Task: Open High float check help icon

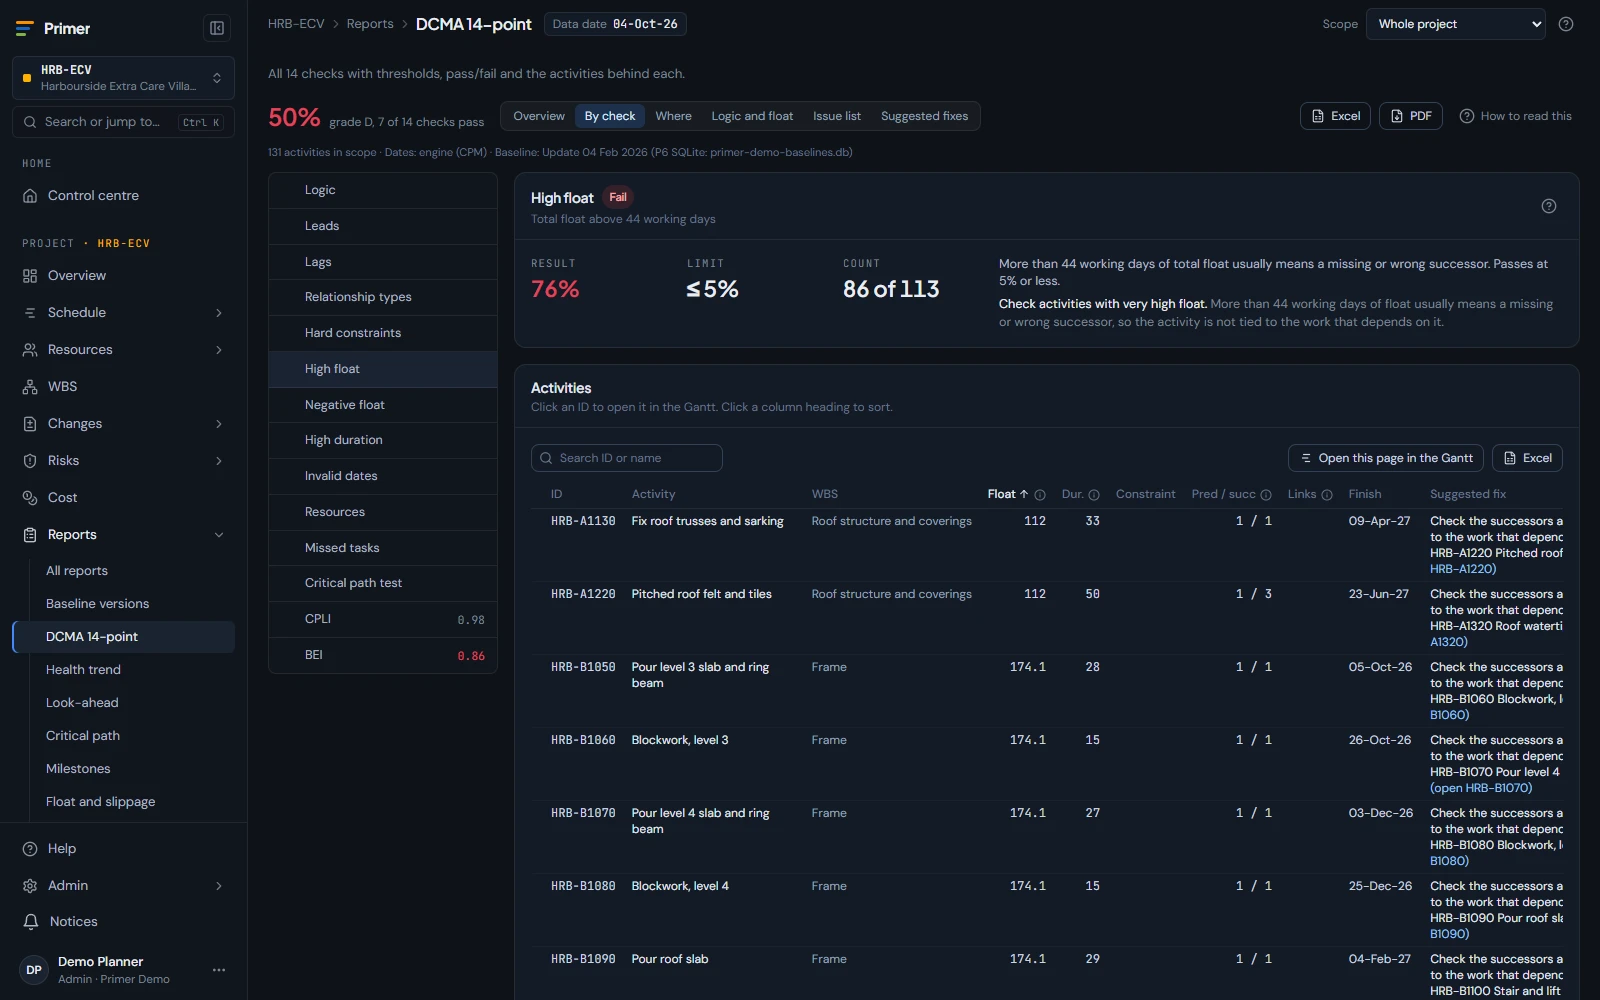Action: (x=1549, y=206)
